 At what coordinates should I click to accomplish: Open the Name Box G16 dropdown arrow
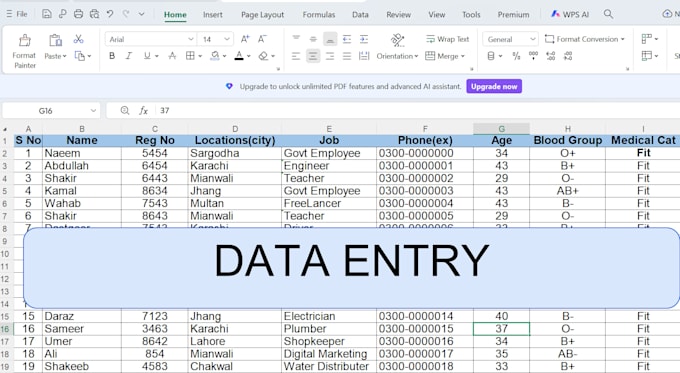(93, 111)
